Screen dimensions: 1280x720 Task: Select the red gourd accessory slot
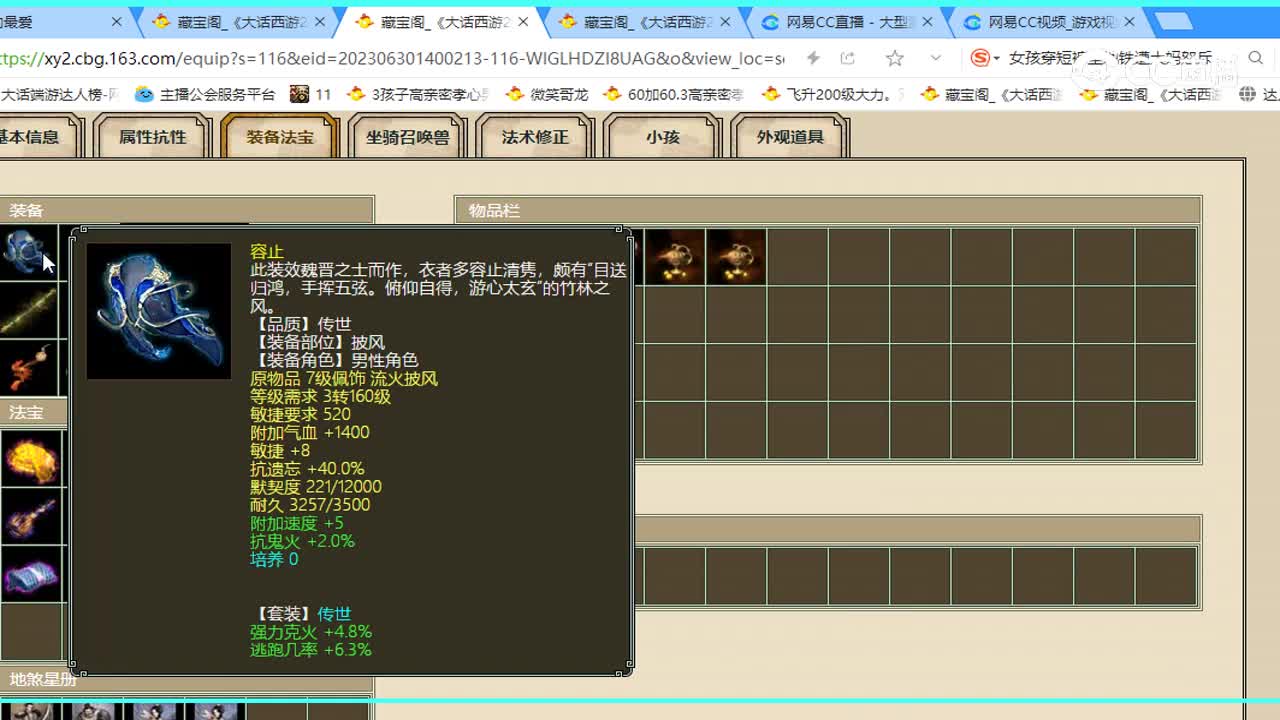(x=28, y=368)
